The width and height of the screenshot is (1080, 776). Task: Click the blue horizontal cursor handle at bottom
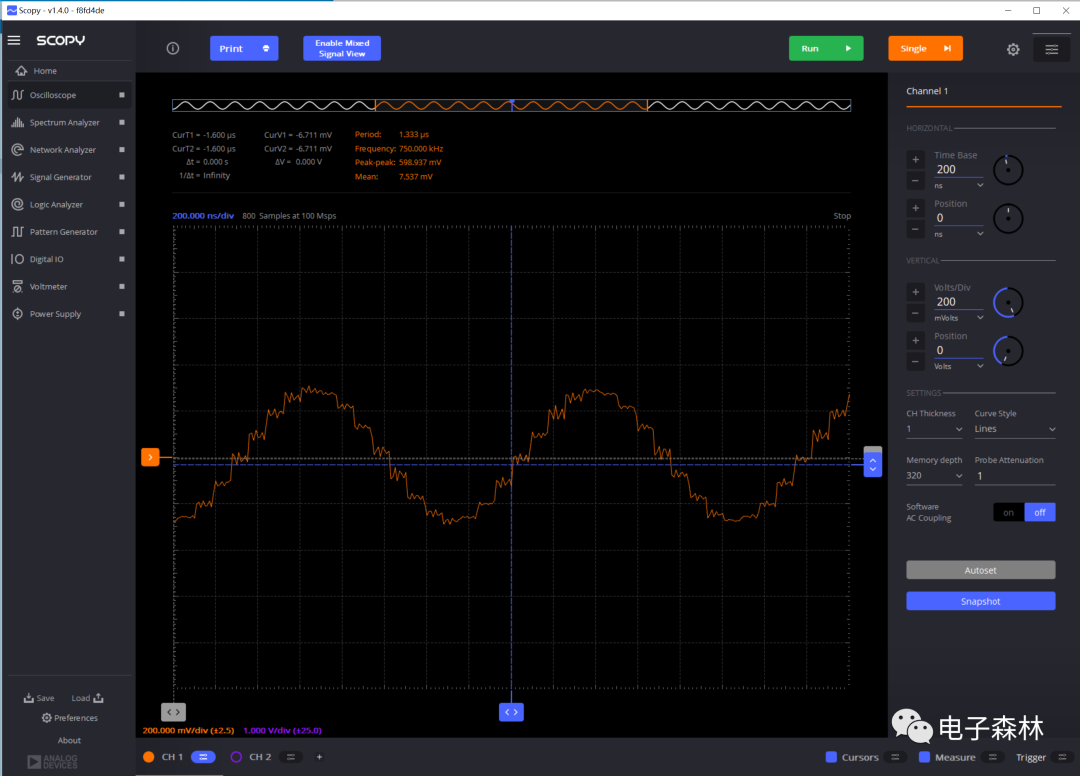[511, 712]
